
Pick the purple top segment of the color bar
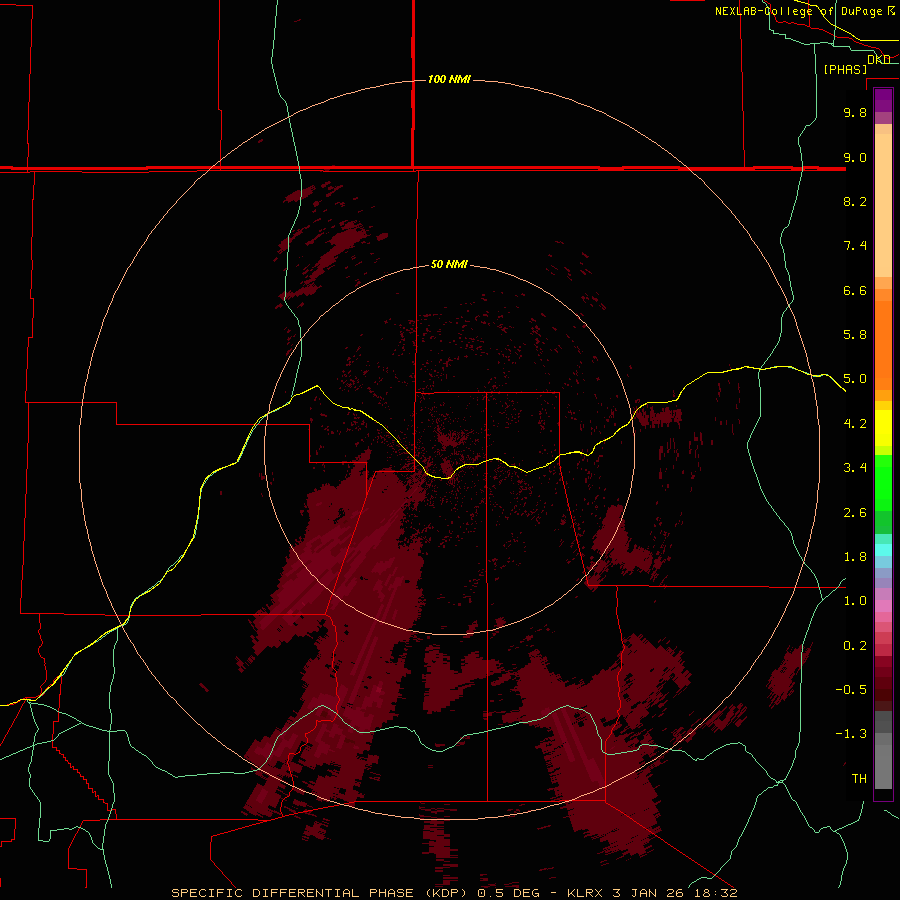tap(883, 100)
